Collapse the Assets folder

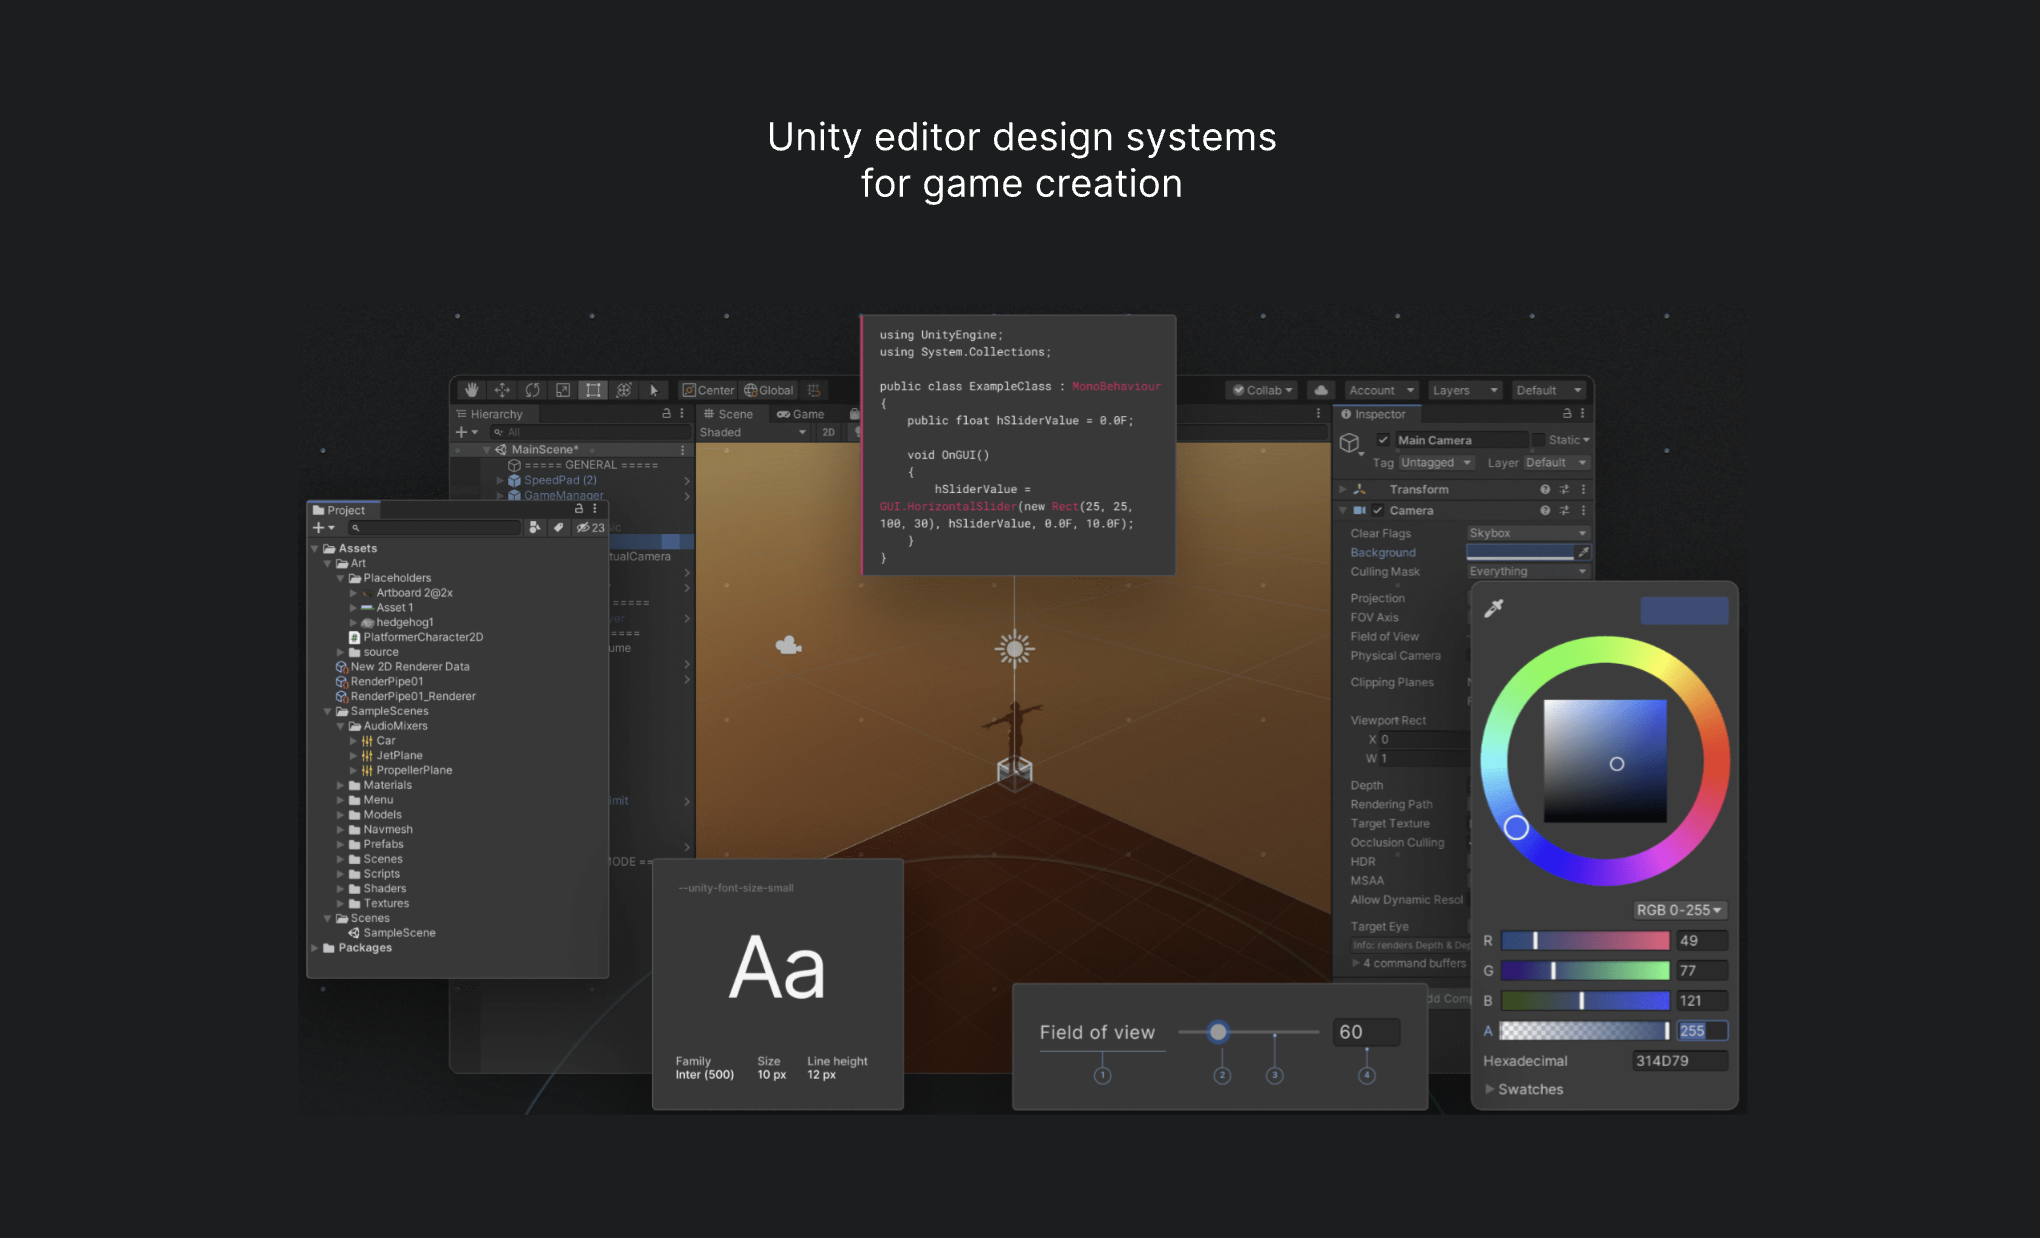(315, 548)
